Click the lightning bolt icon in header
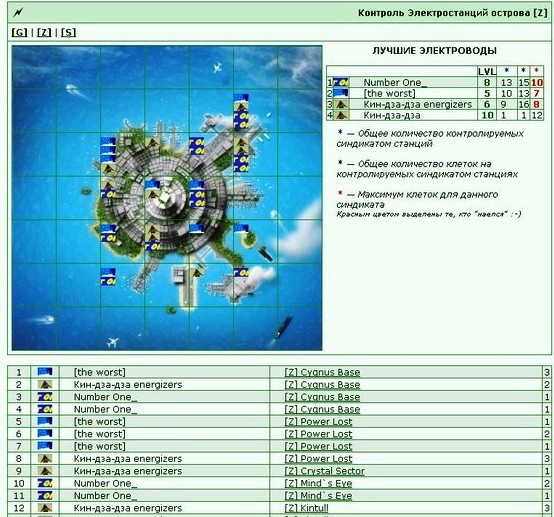Viewport: 554px width, 517px height. click(18, 13)
